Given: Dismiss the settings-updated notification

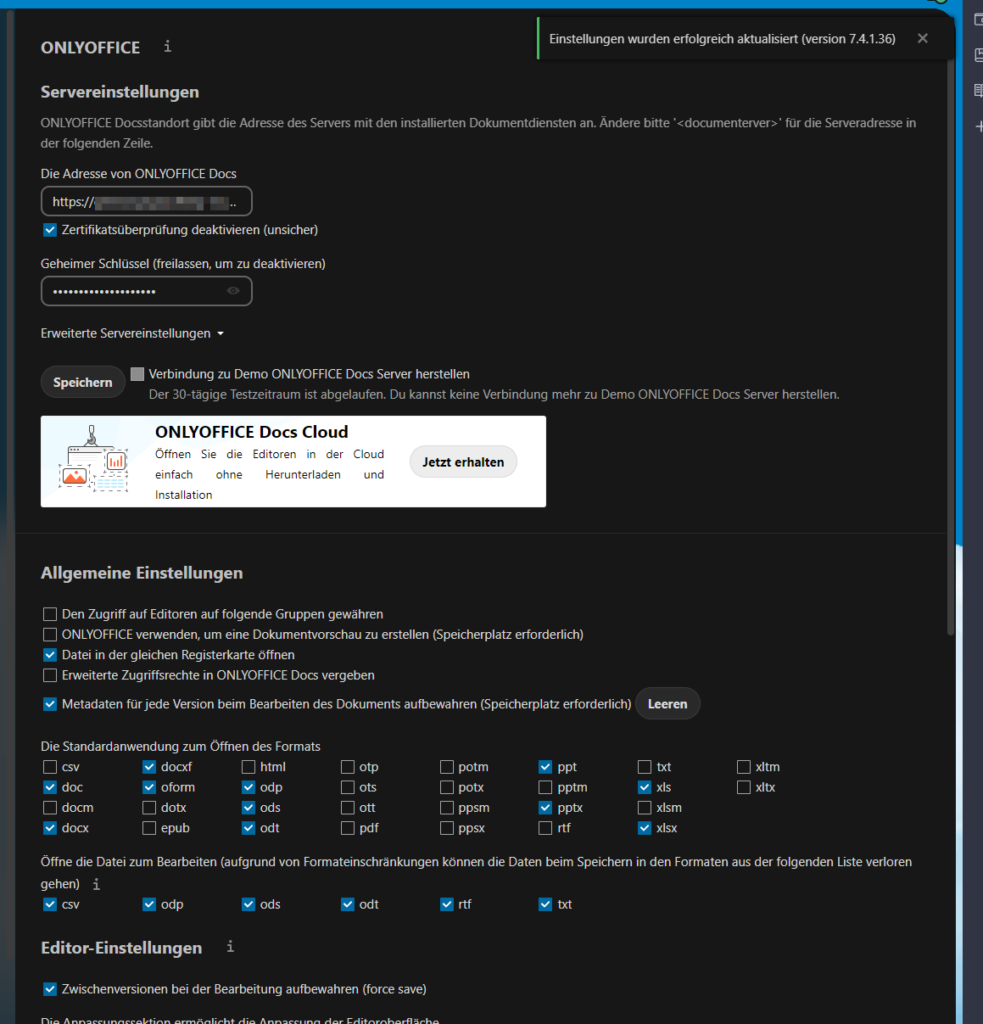Looking at the screenshot, I should [922, 39].
